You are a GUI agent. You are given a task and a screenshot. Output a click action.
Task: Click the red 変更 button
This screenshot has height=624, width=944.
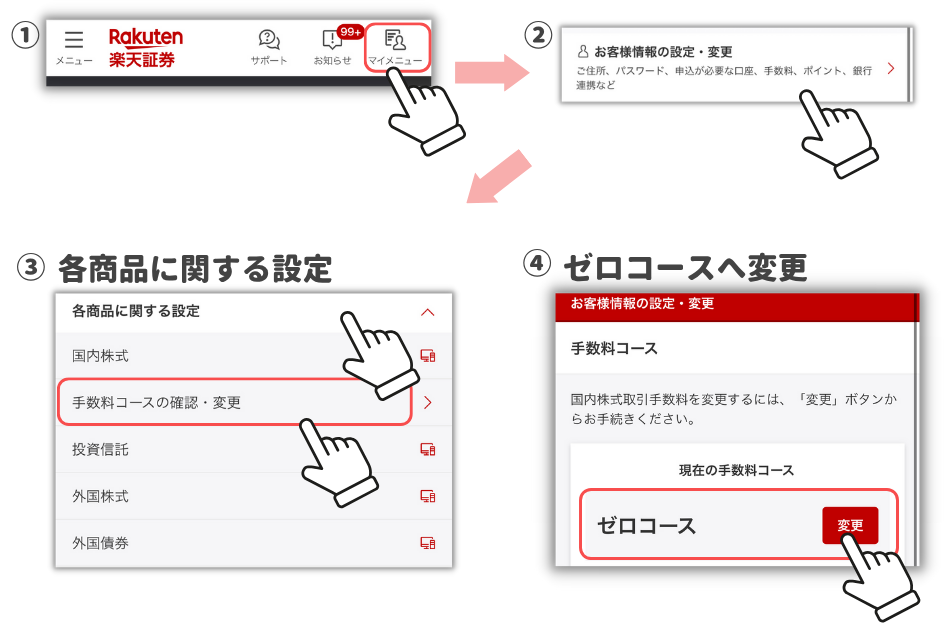[850, 525]
